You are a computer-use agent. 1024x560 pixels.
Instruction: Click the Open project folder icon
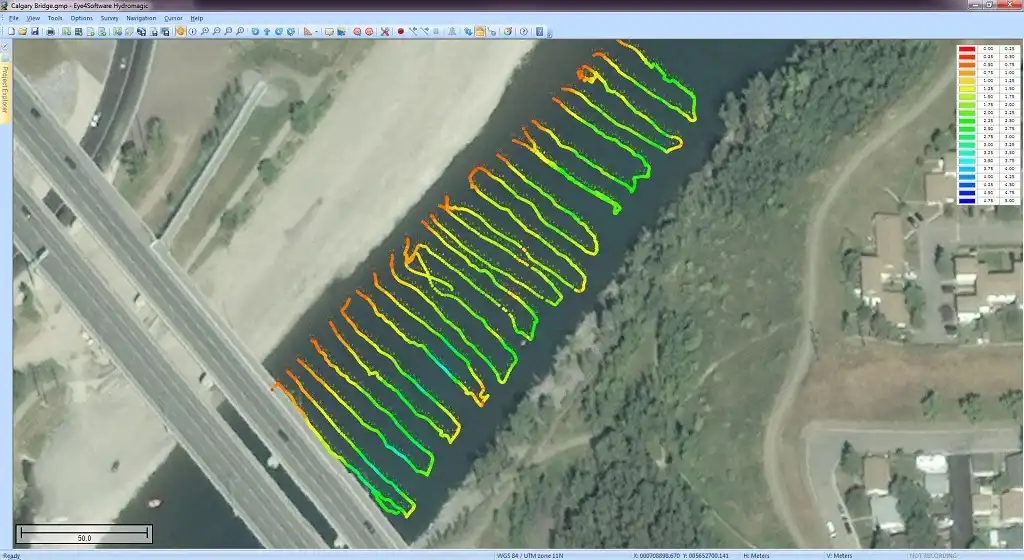pyautogui.click(x=22, y=31)
